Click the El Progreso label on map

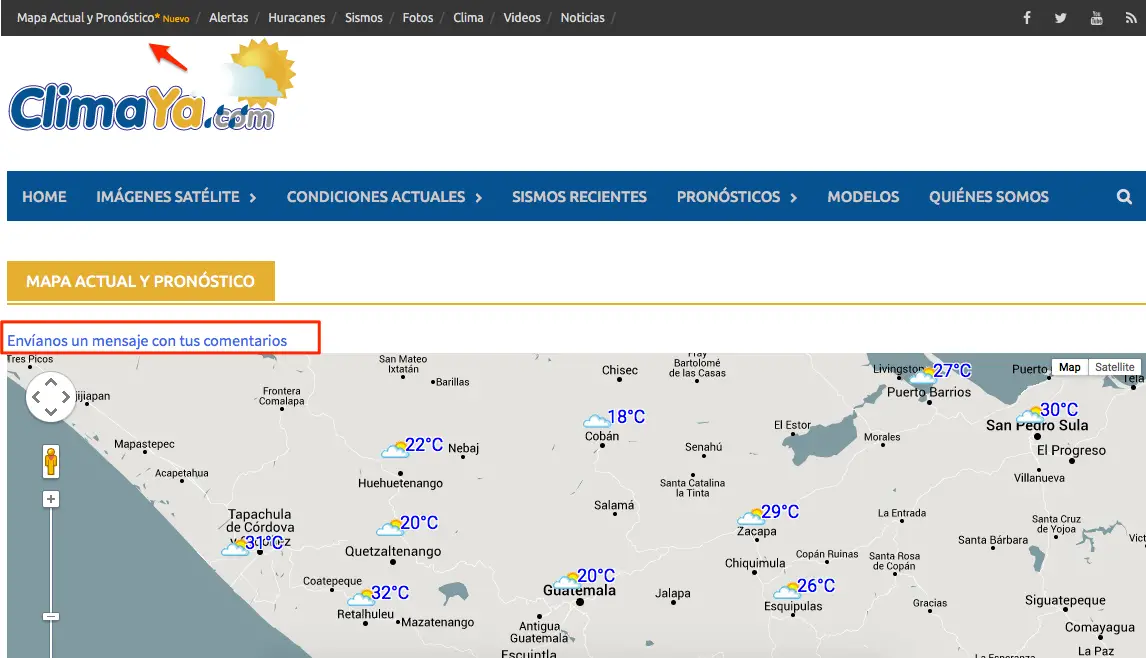click(x=1071, y=450)
